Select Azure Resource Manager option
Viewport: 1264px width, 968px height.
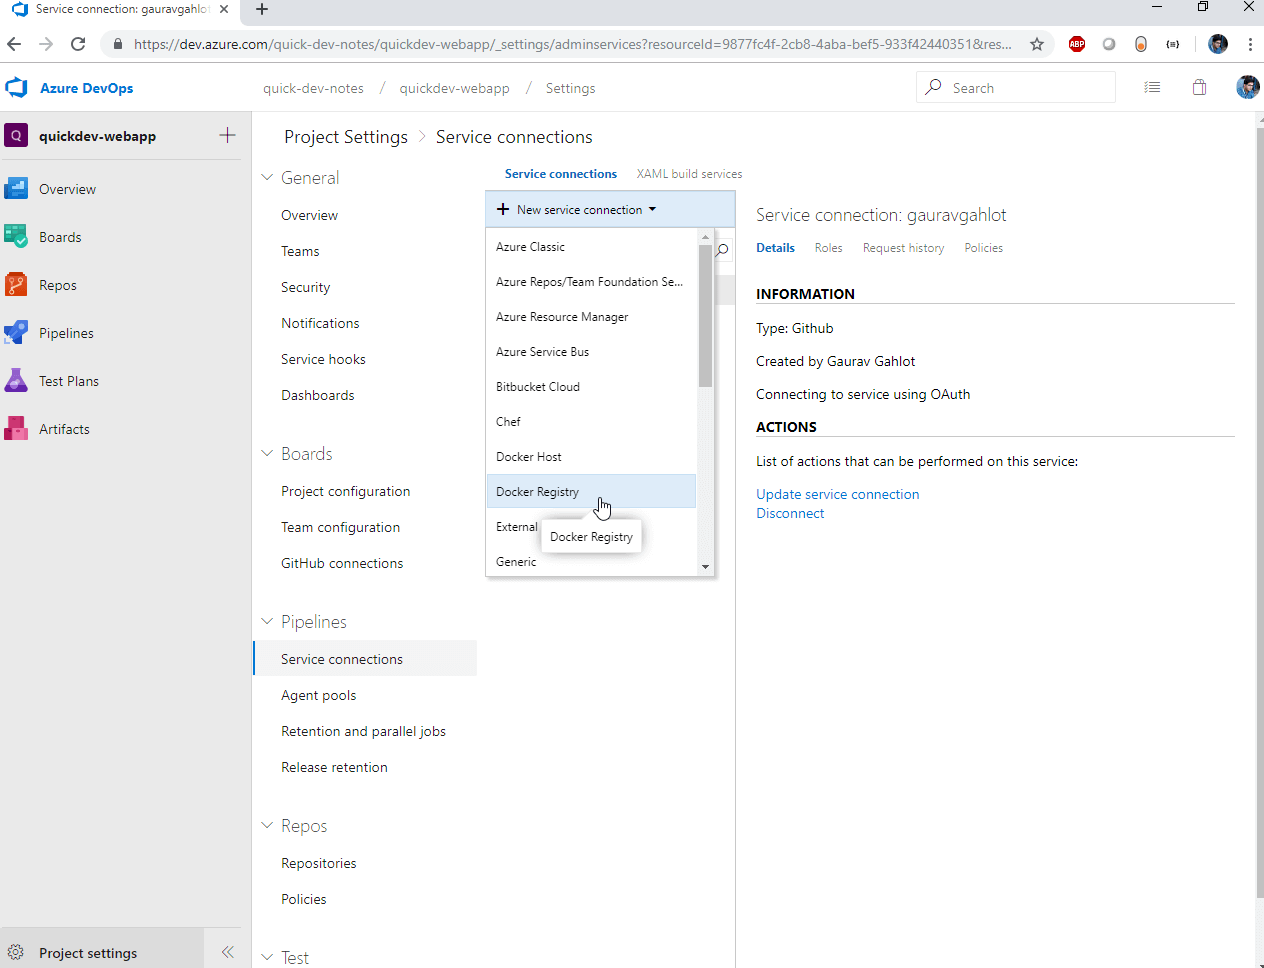591,317
